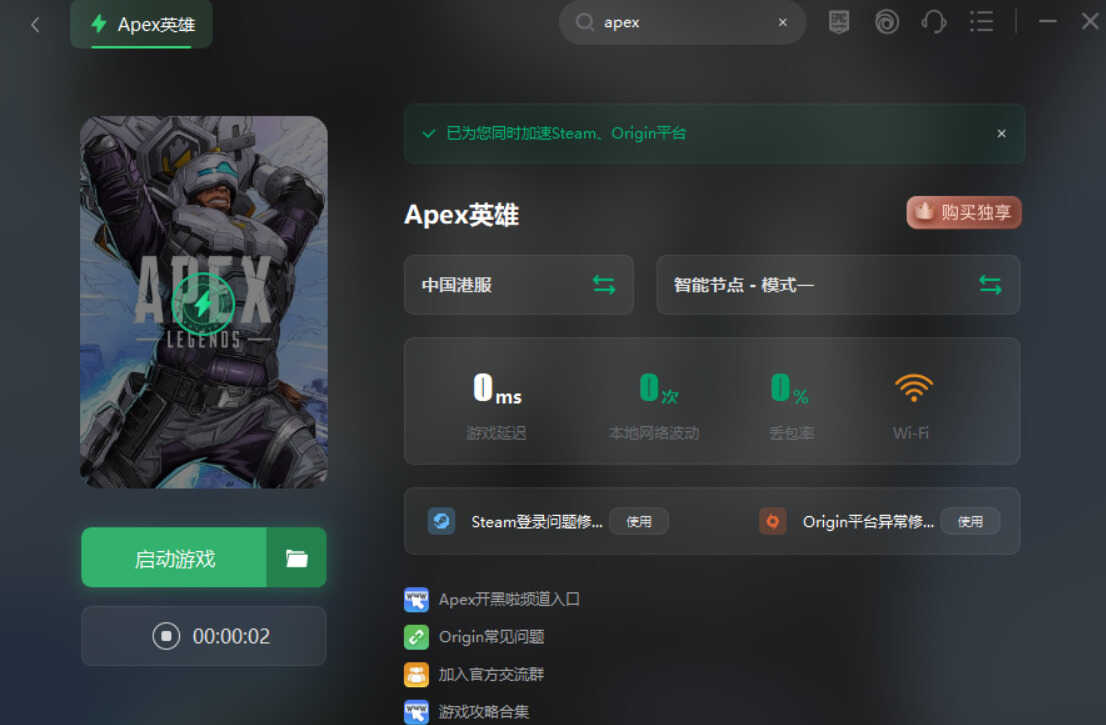The width and height of the screenshot is (1106, 725).
Task: Change 智能节点 - 模式一 node selection
Action: click(x=838, y=285)
